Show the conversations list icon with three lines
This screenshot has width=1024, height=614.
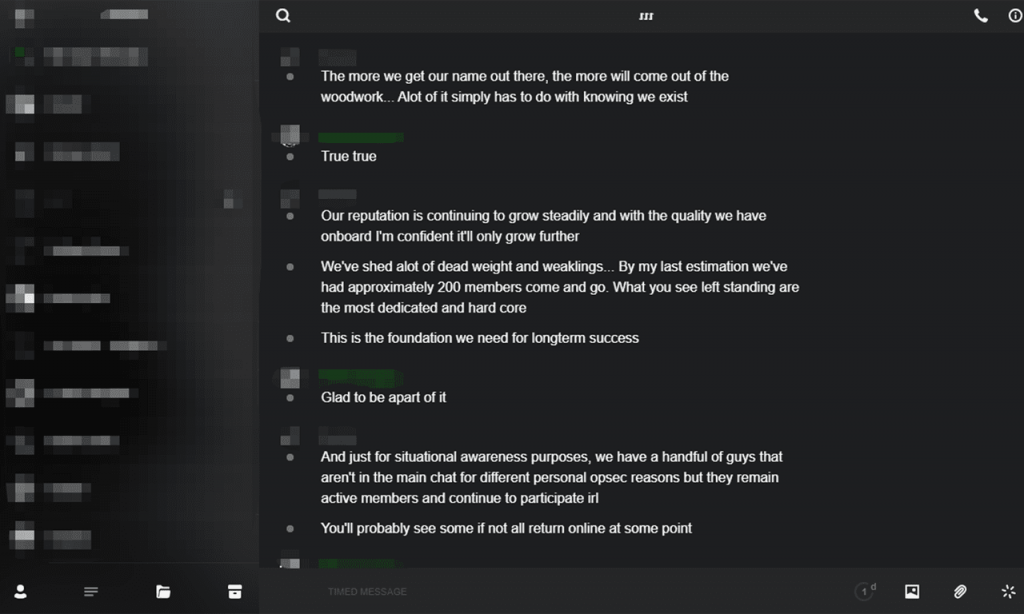pyautogui.click(x=91, y=592)
